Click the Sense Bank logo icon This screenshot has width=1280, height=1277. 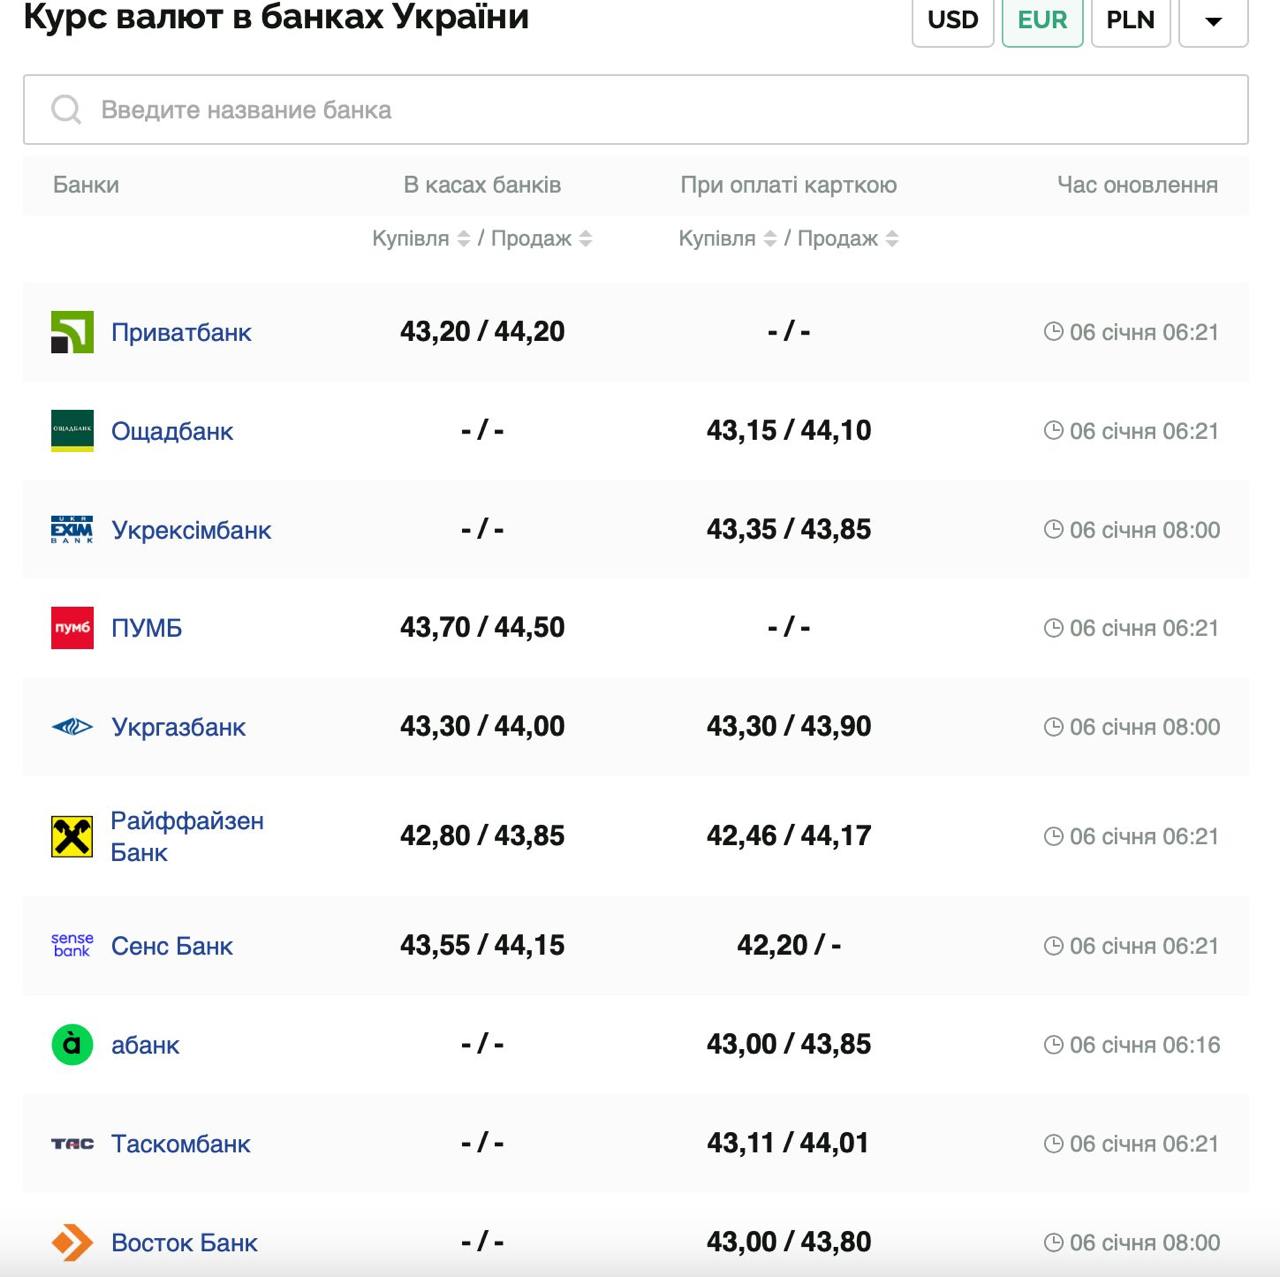tap(72, 945)
